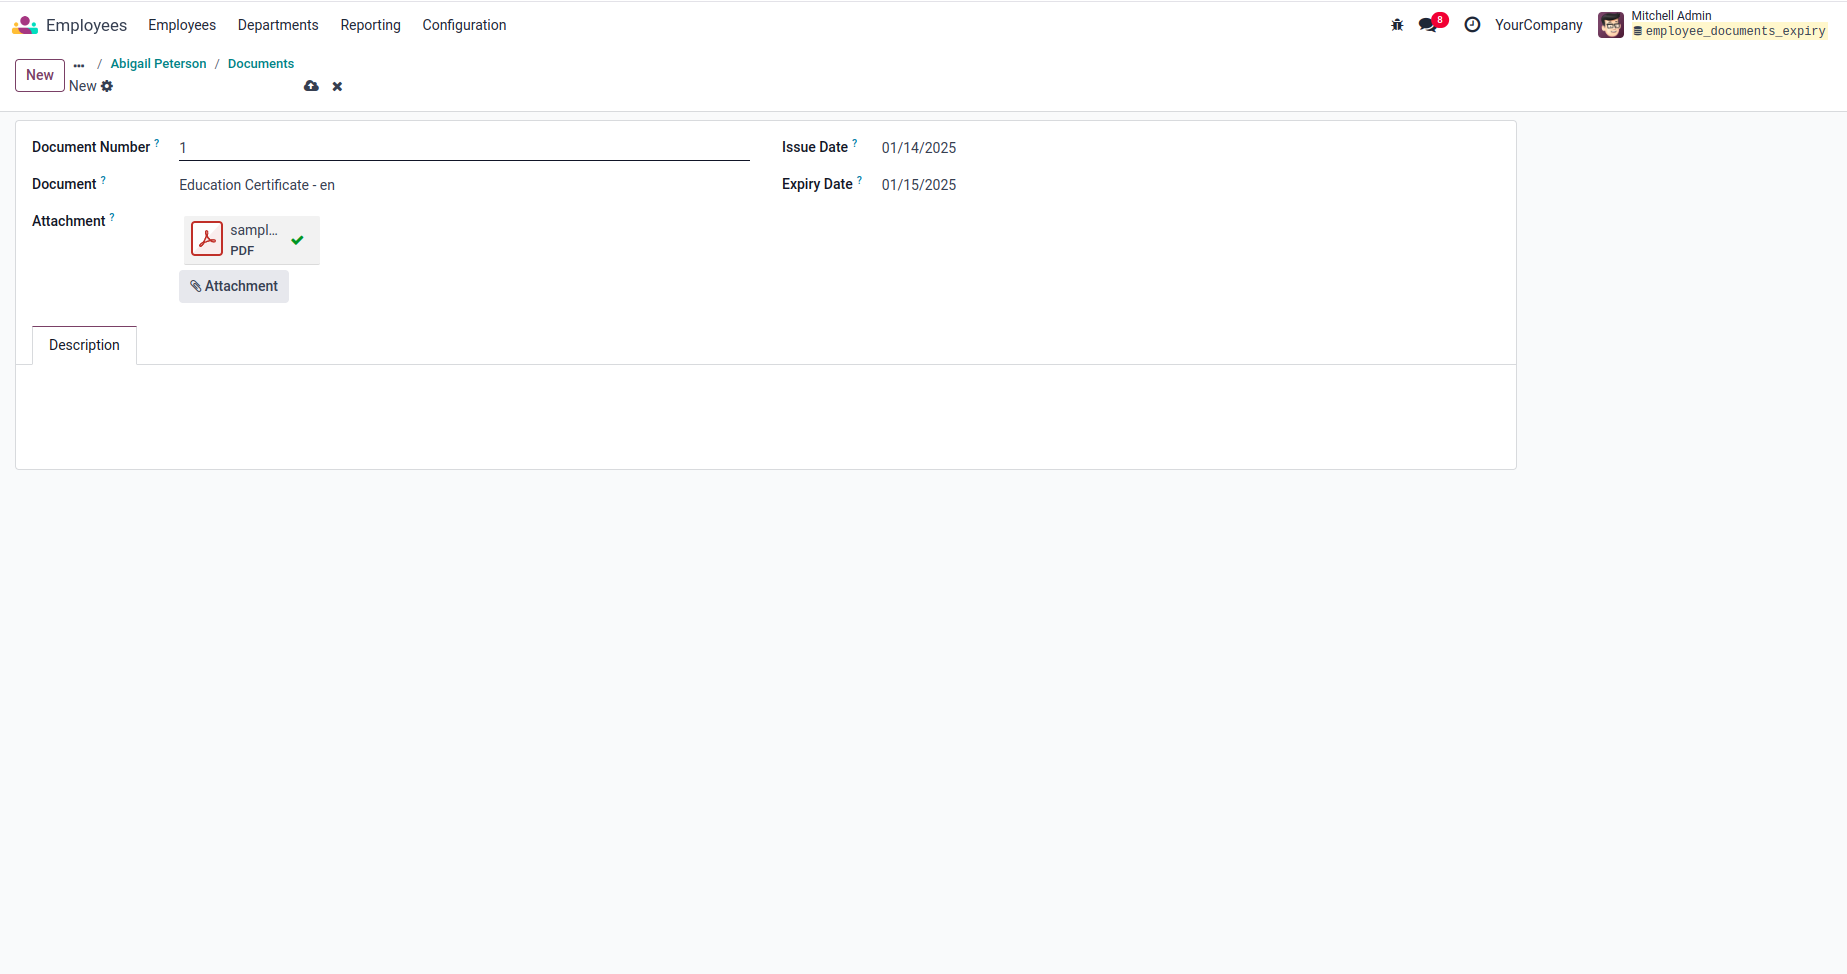The image size is (1847, 974).
Task: Click Mitchell Admin user avatar
Action: point(1610,25)
